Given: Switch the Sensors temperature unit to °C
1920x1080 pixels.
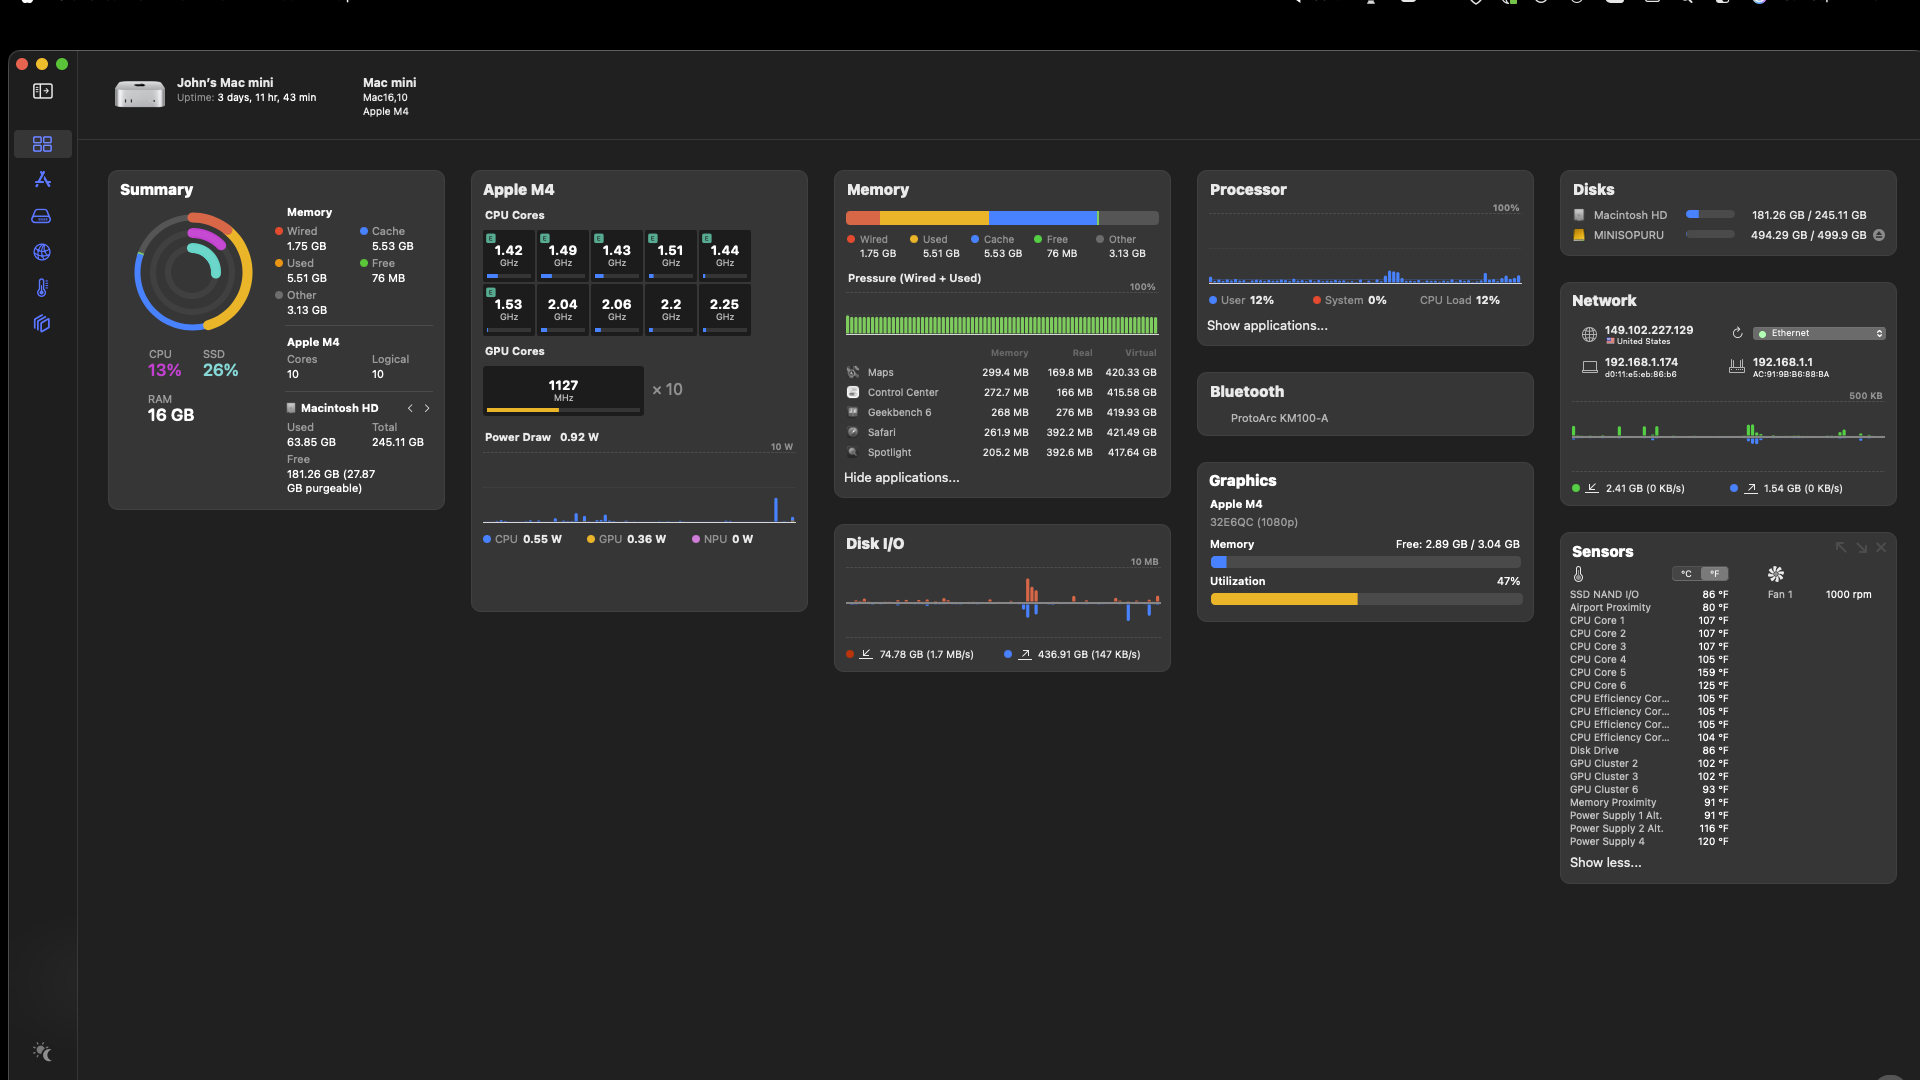Looking at the screenshot, I should pyautogui.click(x=1686, y=574).
